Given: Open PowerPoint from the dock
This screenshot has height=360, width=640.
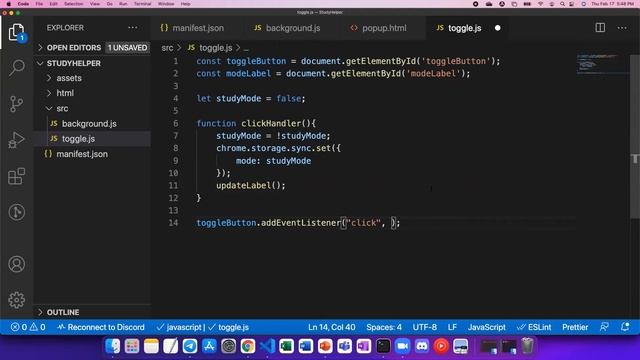Looking at the screenshot, I should tap(325, 346).
